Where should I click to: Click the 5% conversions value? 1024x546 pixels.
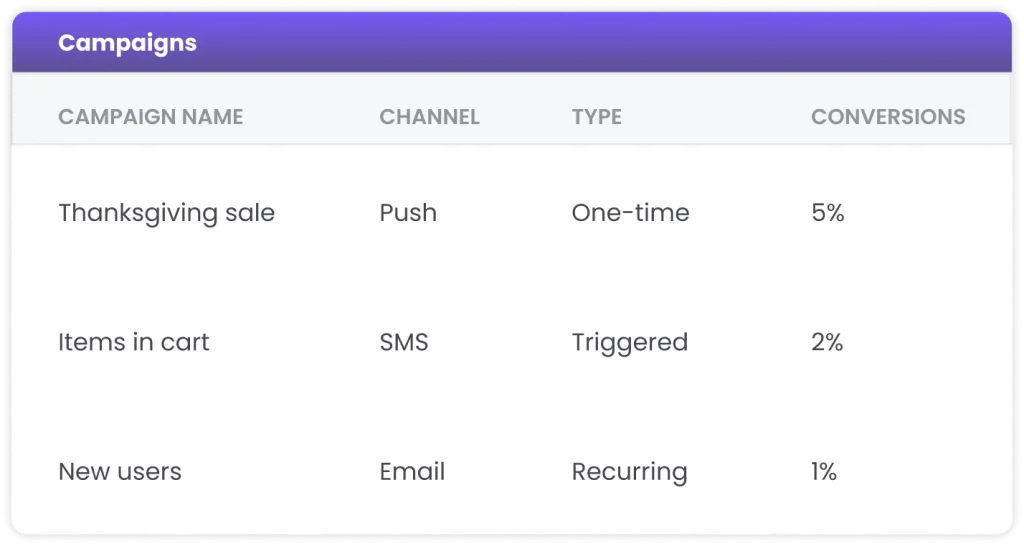click(828, 213)
